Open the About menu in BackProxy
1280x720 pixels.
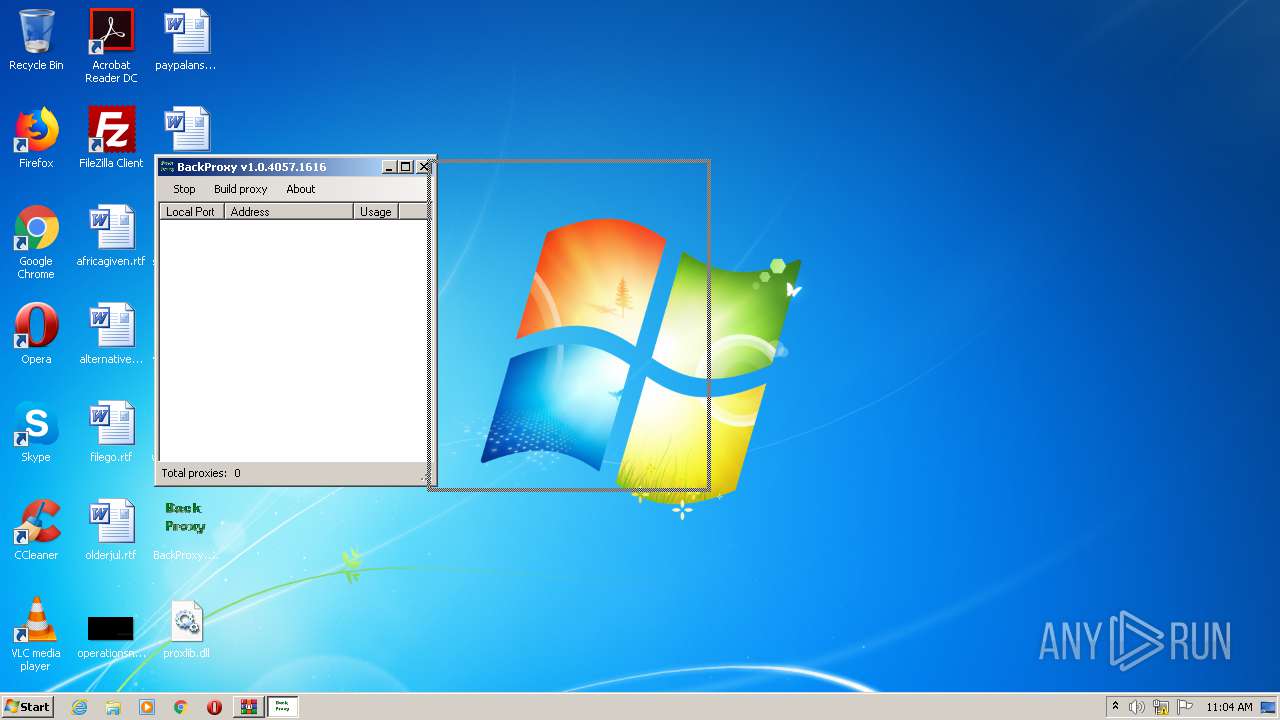pyautogui.click(x=300, y=189)
